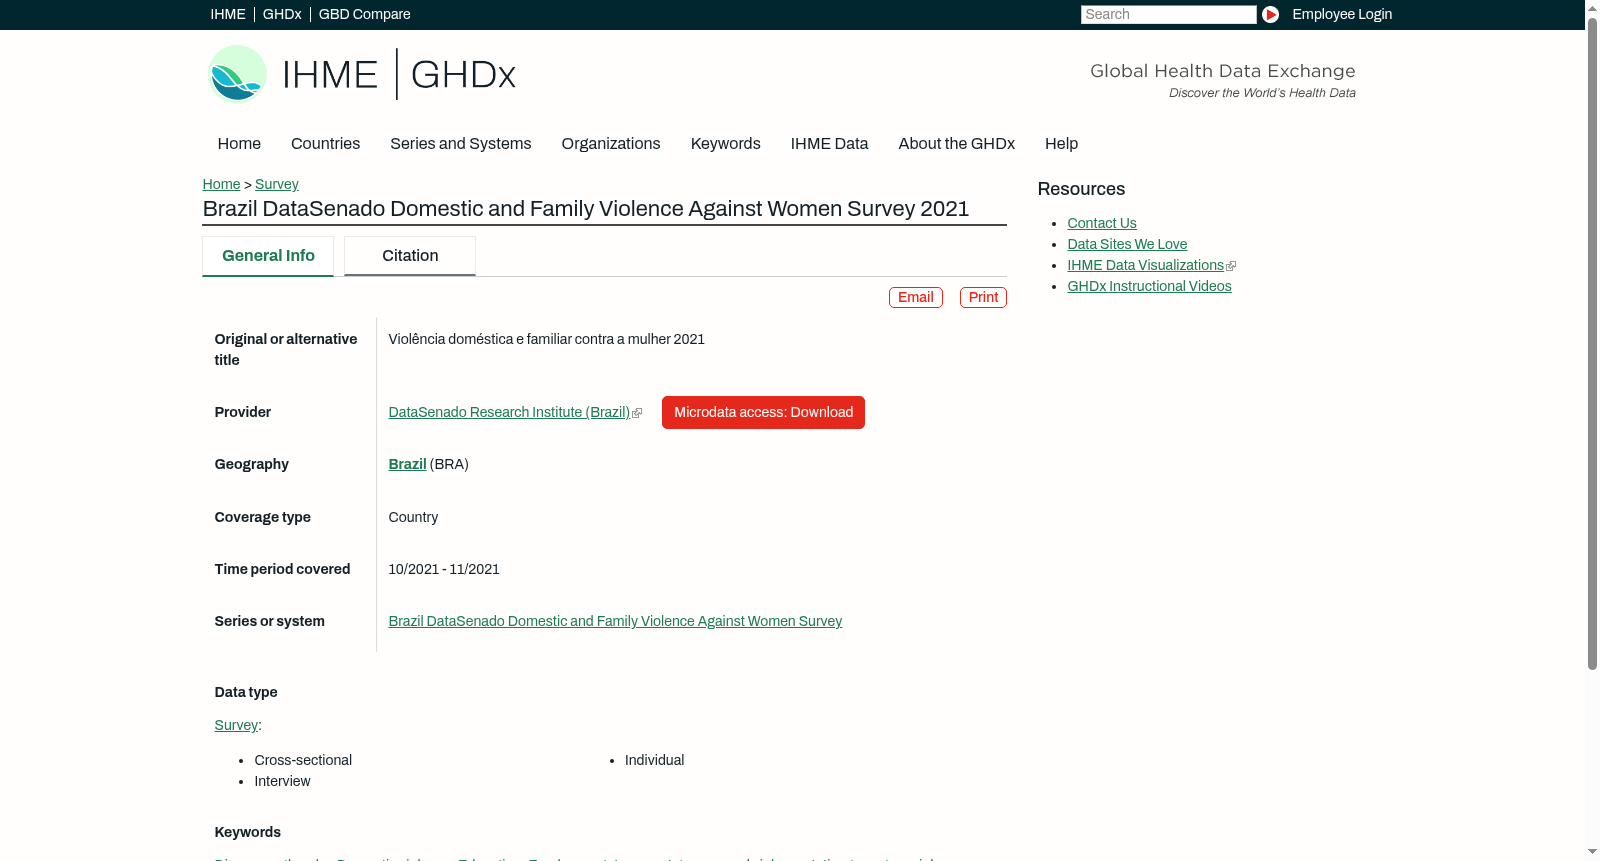1600x861 pixels.
Task: Click the Email button
Action: pos(916,297)
